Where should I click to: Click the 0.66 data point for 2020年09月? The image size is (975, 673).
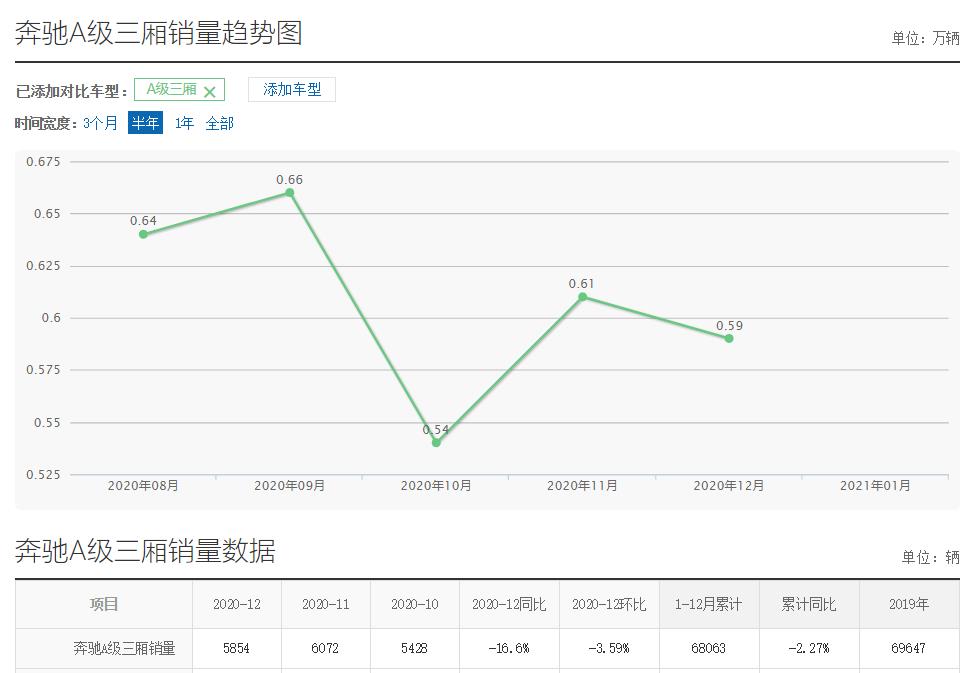290,193
